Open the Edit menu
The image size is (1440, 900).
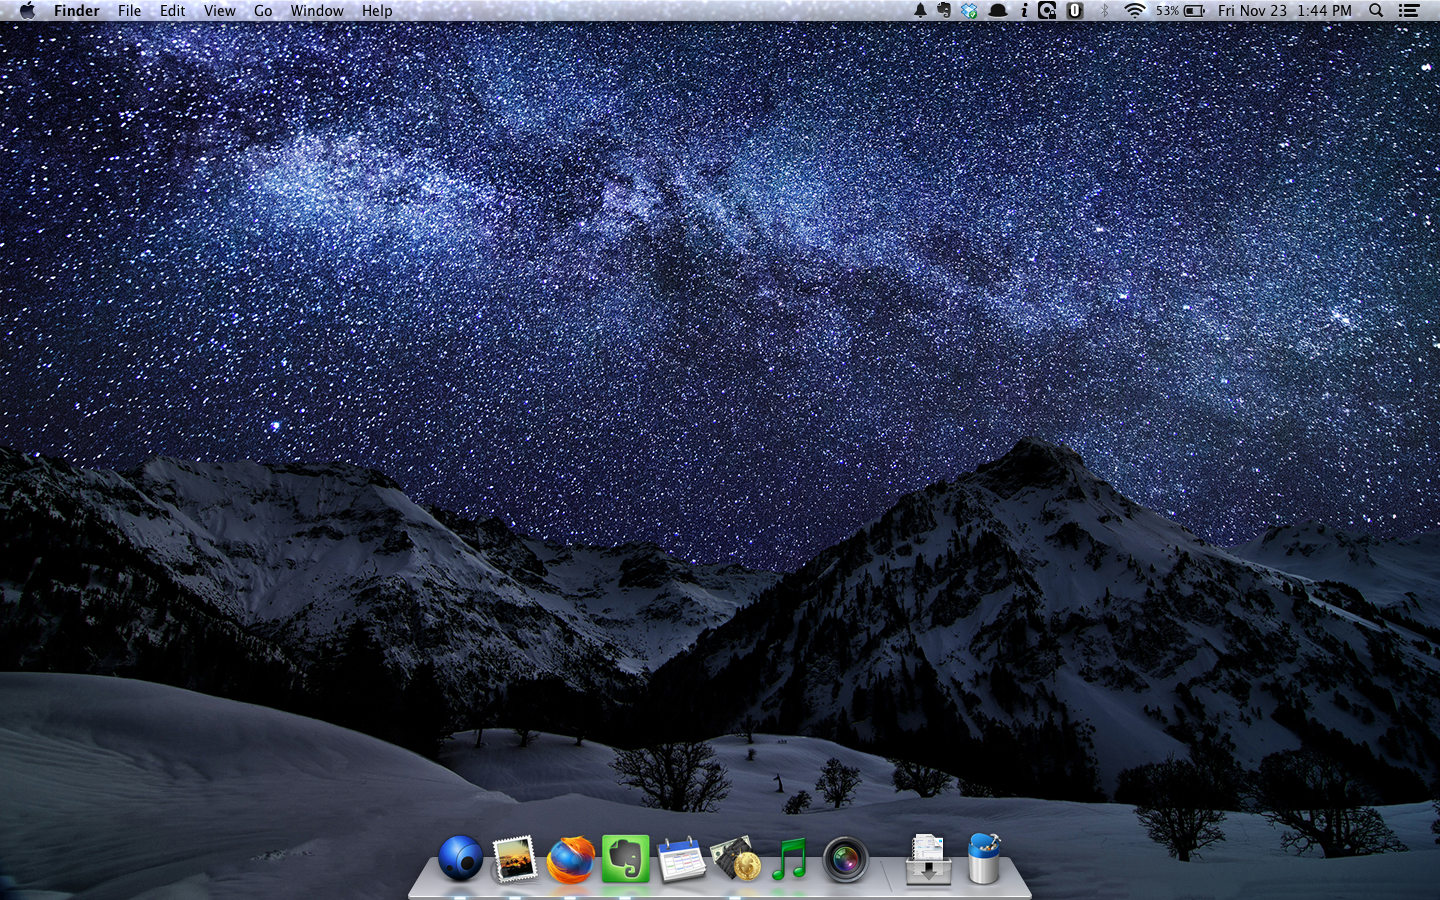173,10
